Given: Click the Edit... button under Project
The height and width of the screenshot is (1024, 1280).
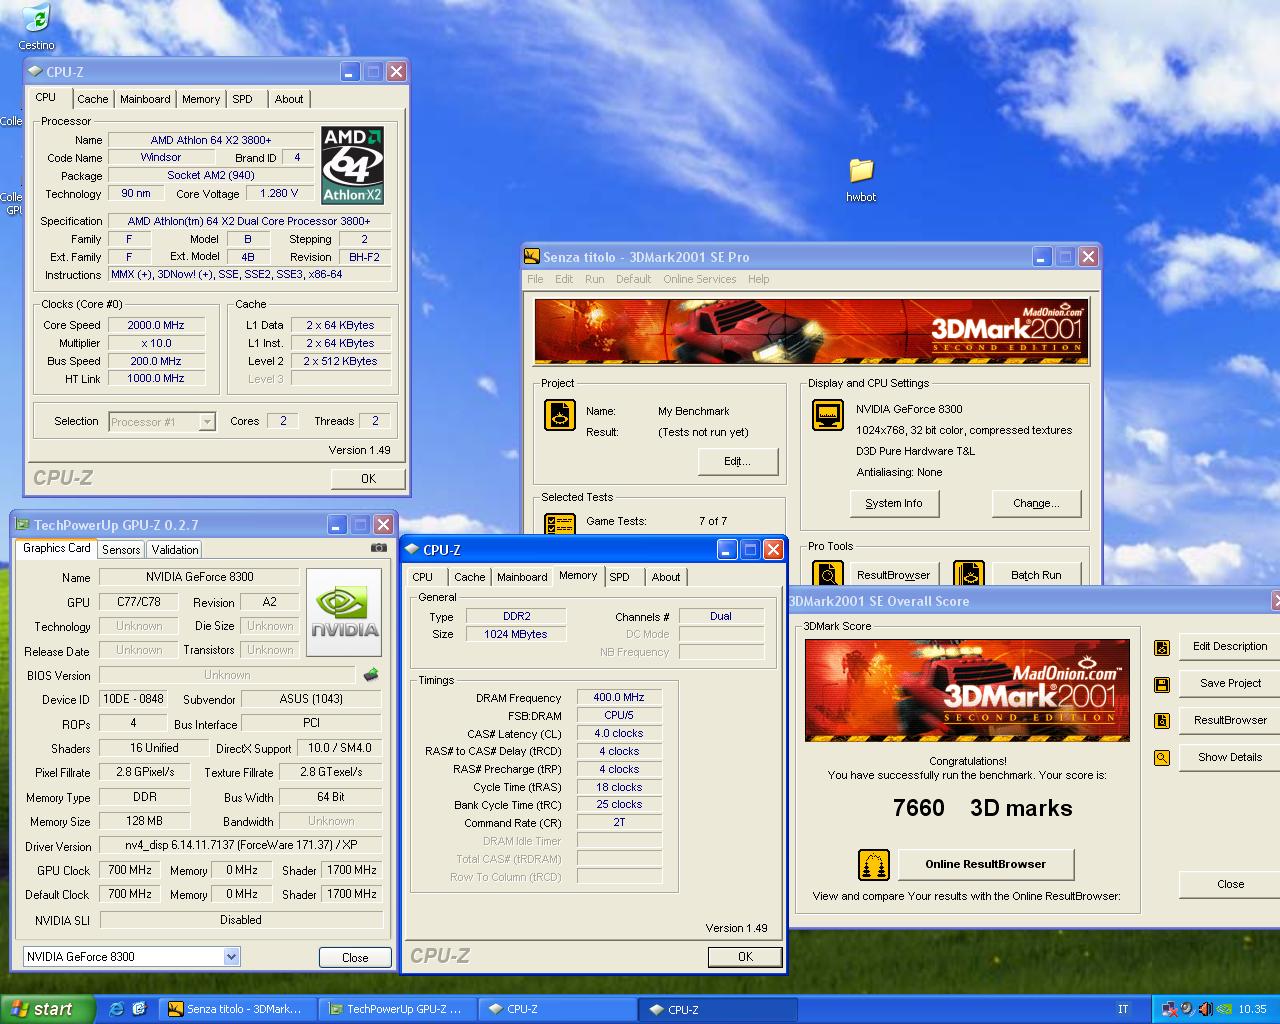Looking at the screenshot, I should tap(737, 461).
